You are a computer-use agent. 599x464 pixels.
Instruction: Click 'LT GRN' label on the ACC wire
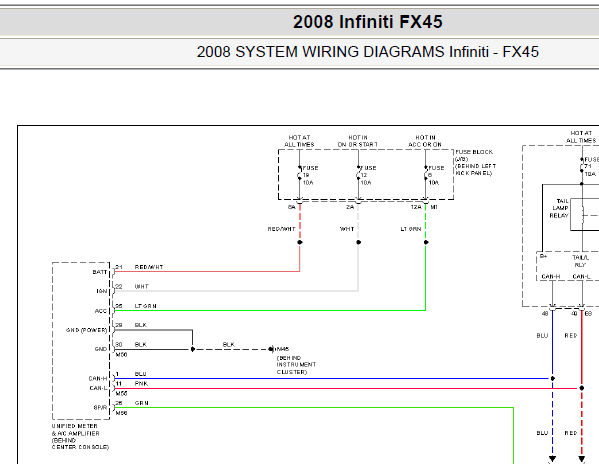146,306
